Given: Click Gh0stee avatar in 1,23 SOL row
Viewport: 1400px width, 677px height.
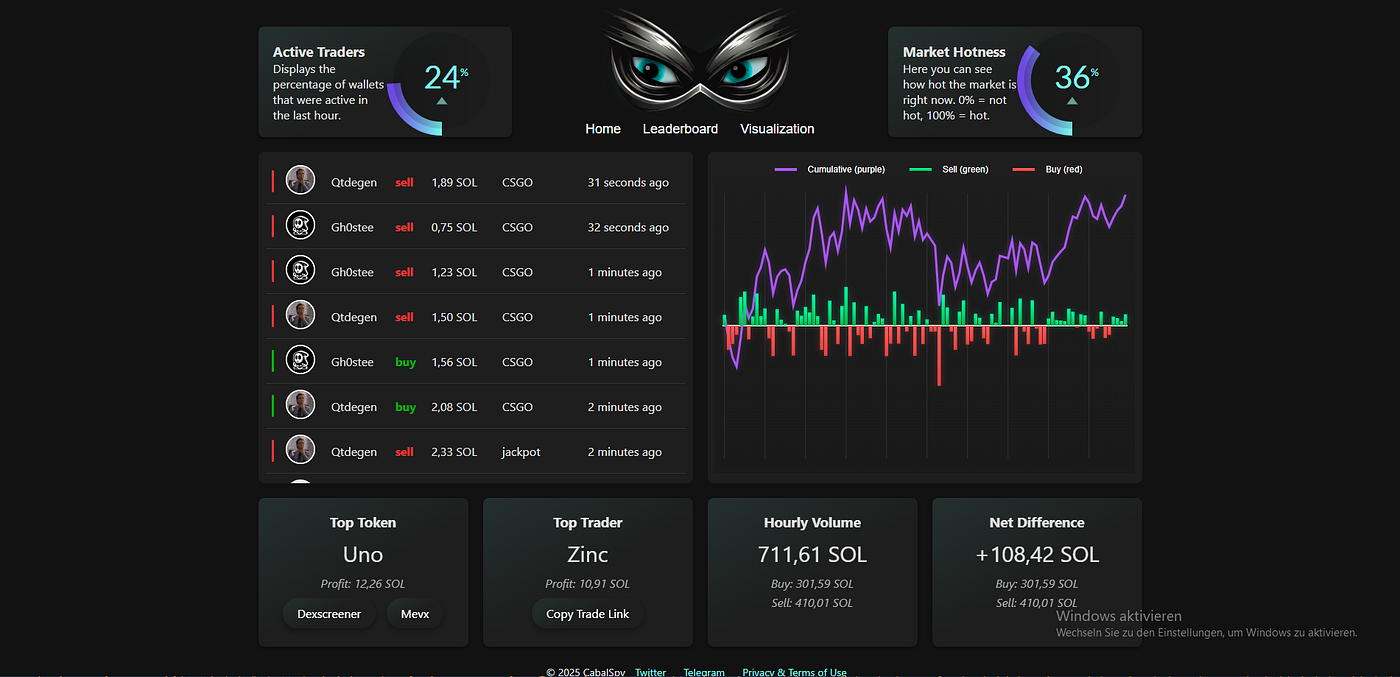Looking at the screenshot, I should point(300,270).
